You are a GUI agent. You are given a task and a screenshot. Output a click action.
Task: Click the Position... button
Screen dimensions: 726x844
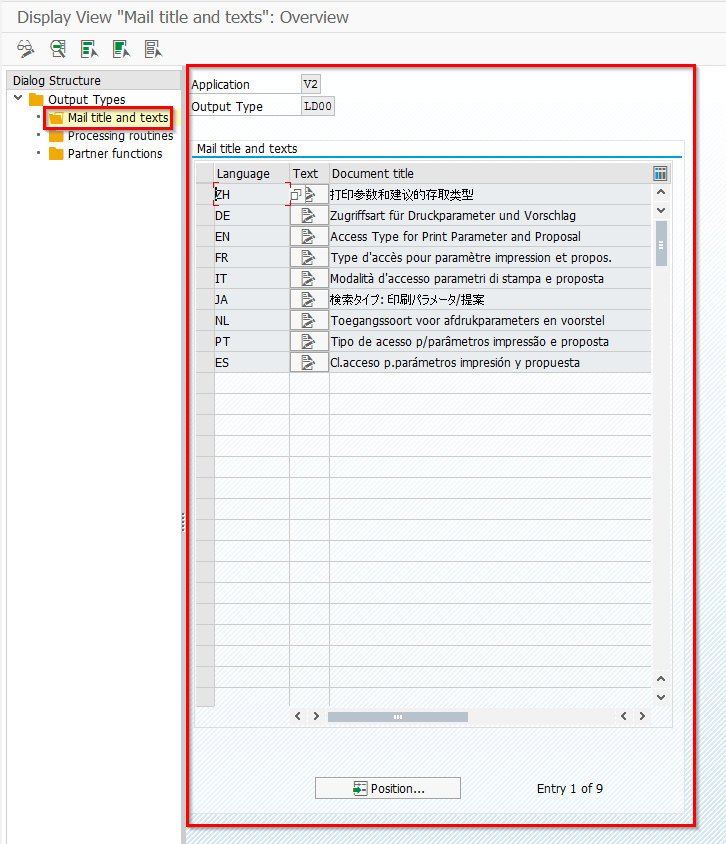point(387,788)
